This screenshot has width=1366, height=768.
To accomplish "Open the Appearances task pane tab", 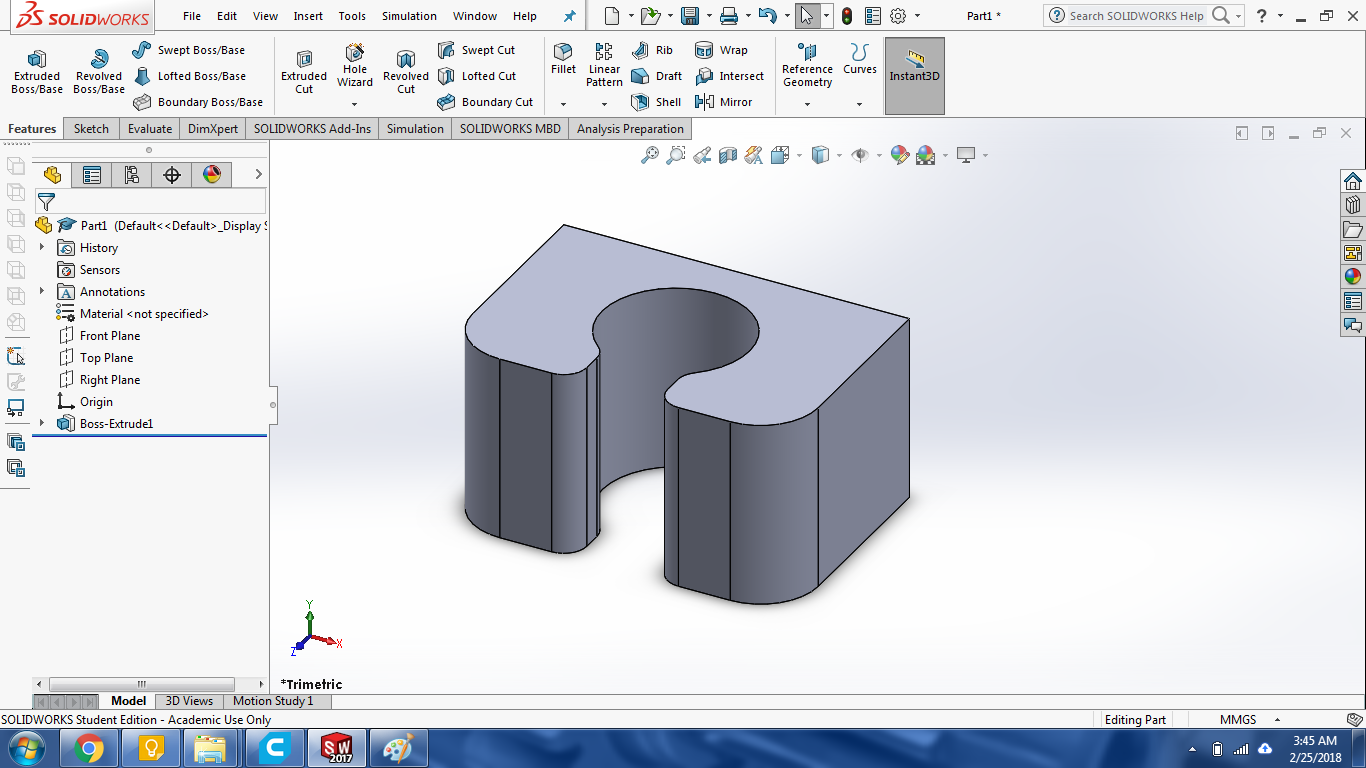I will [x=1353, y=277].
